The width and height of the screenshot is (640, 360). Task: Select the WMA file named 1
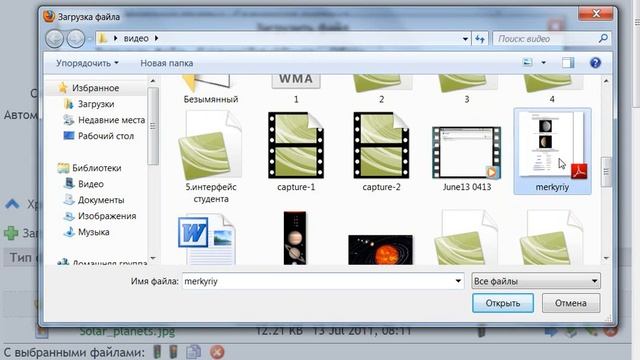[x=296, y=89]
